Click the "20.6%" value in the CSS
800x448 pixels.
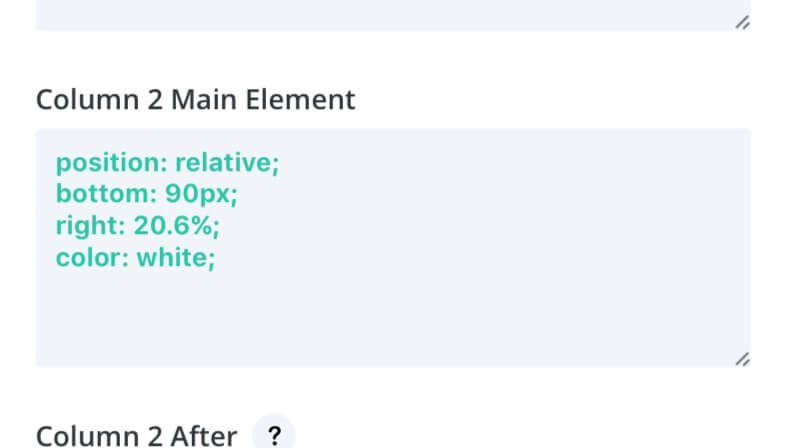pos(173,226)
